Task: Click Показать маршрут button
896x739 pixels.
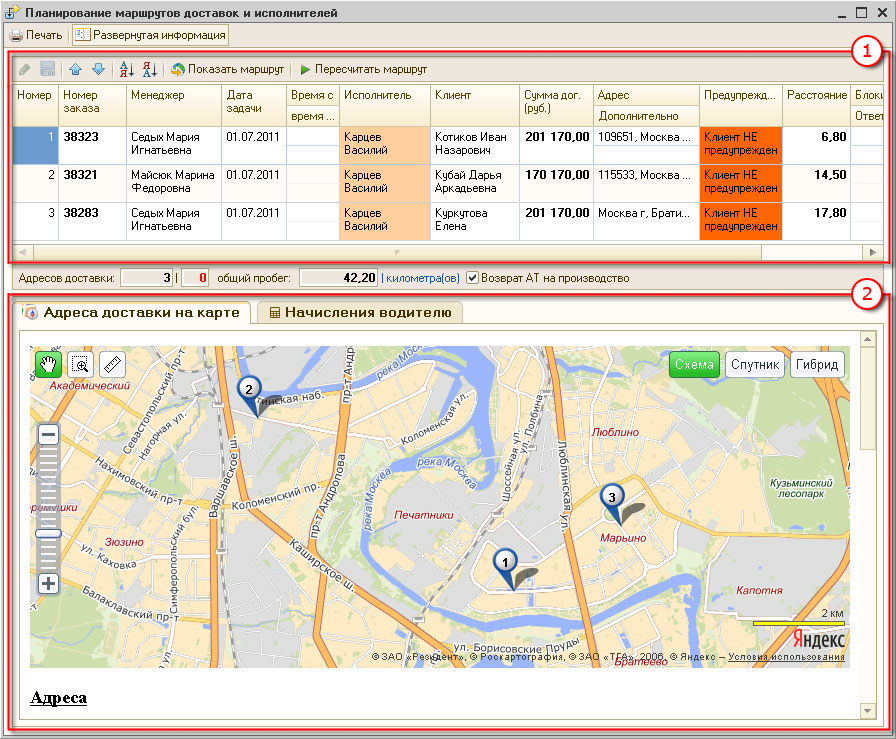Action: [x=227, y=69]
